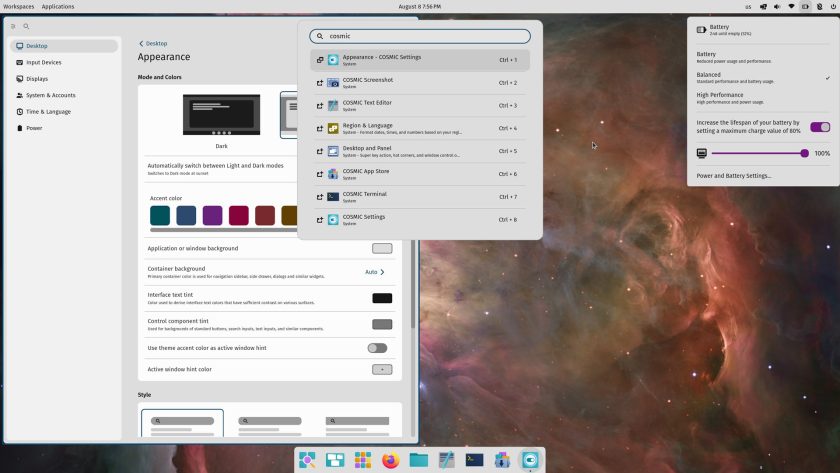Screen dimensions: 840x473
Task: Select the Balanced power profile
Action: click(x=763, y=78)
